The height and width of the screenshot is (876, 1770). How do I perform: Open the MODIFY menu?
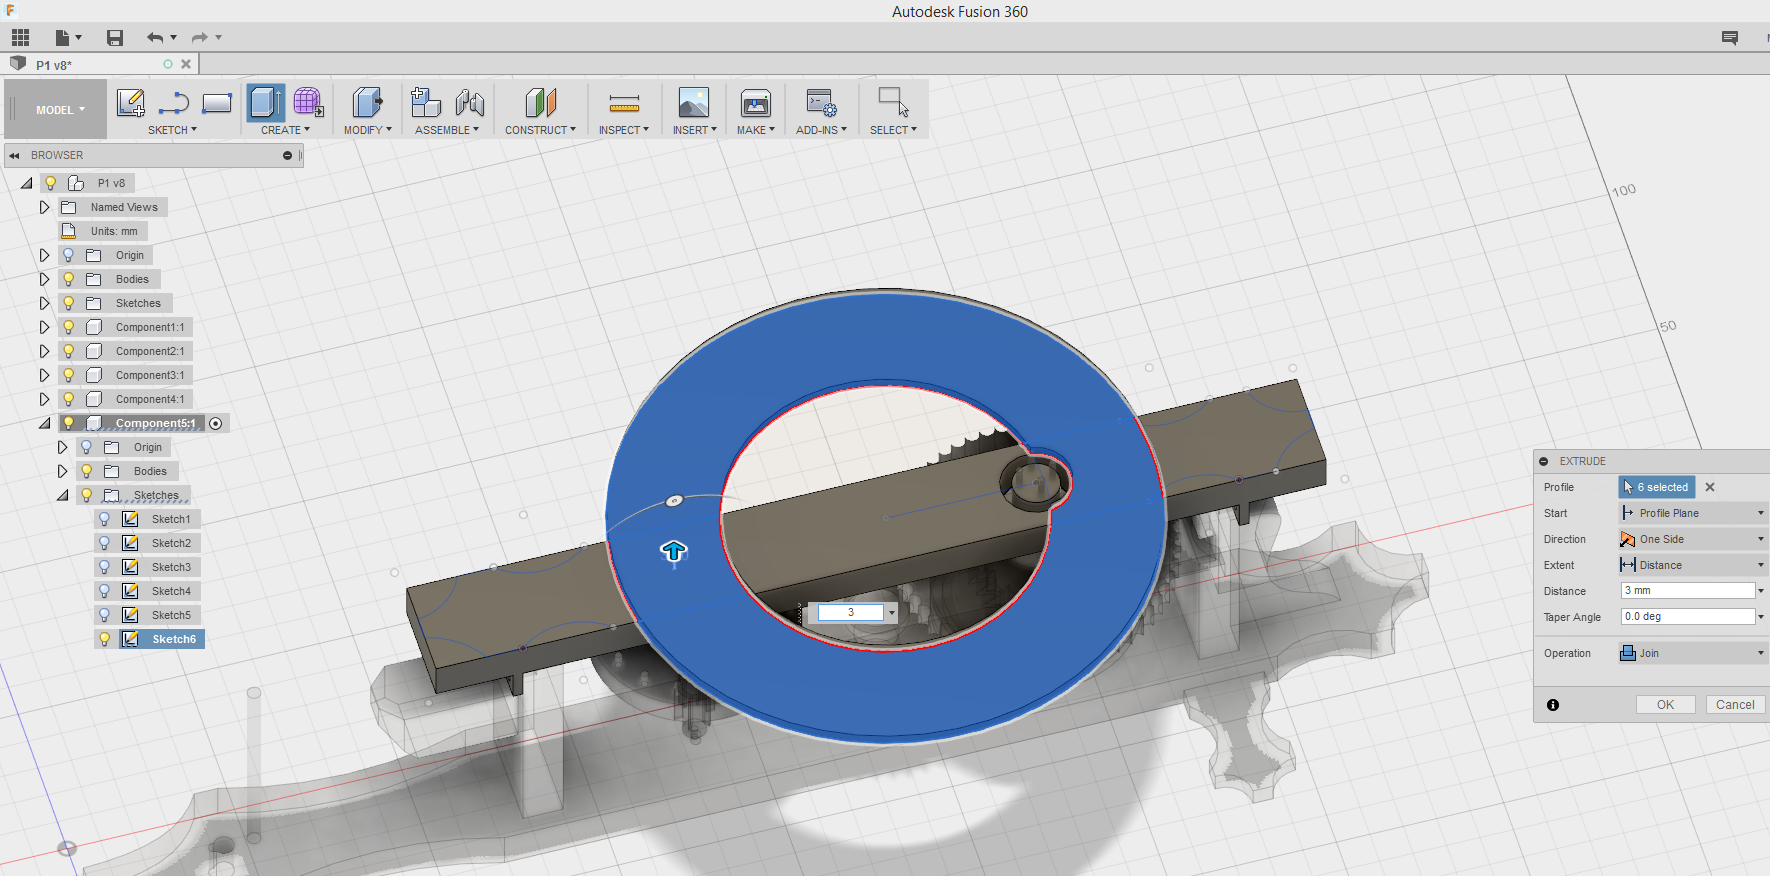coord(367,130)
